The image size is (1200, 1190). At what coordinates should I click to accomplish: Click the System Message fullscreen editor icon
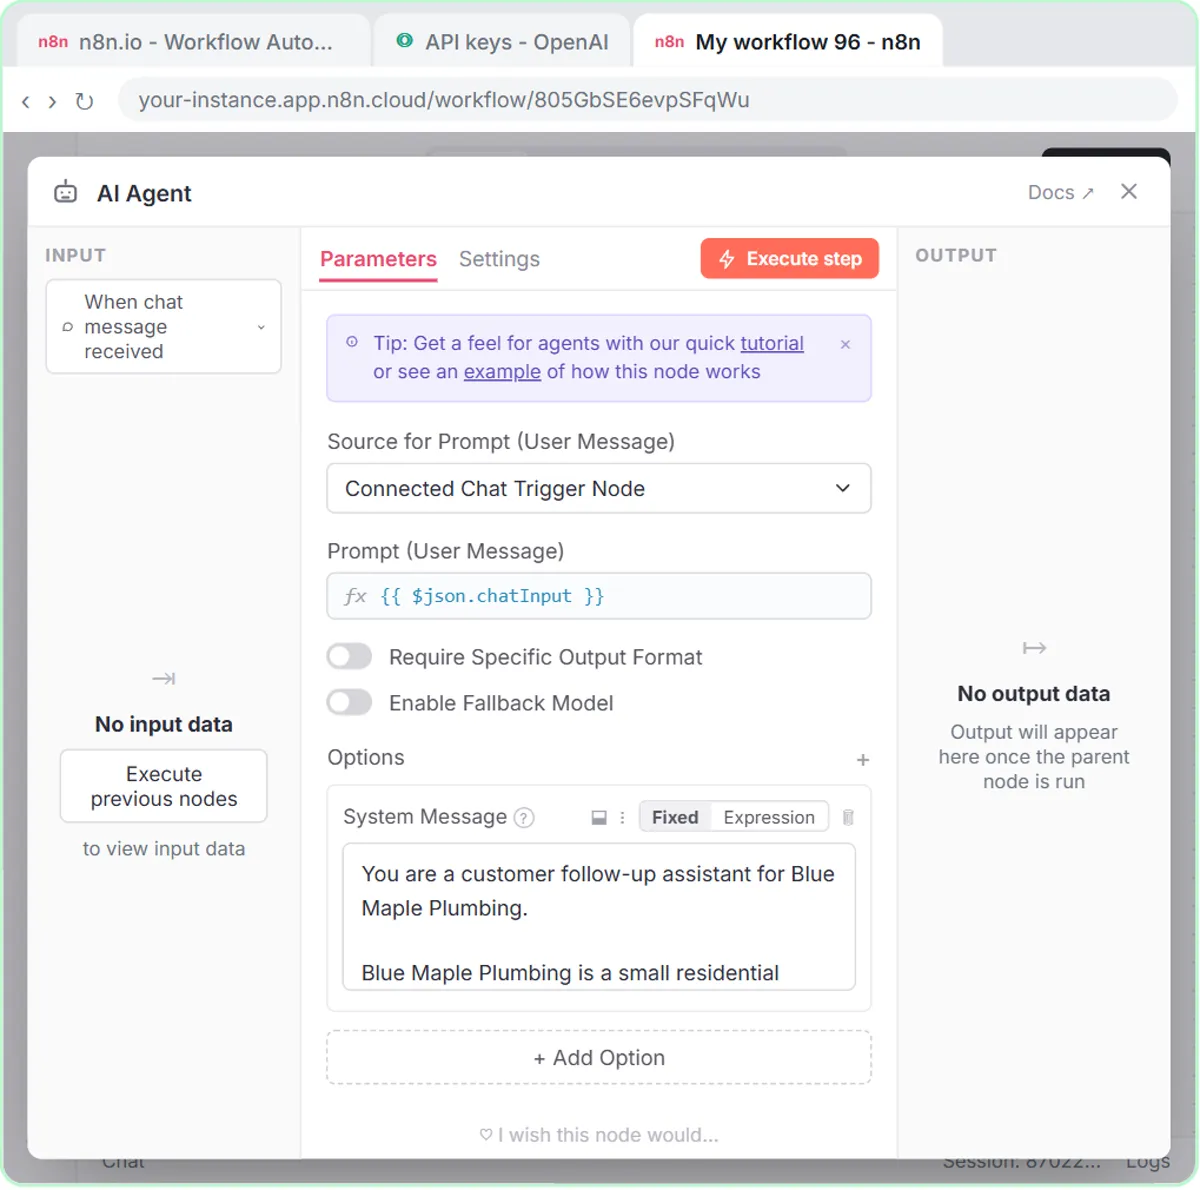pyautogui.click(x=599, y=818)
